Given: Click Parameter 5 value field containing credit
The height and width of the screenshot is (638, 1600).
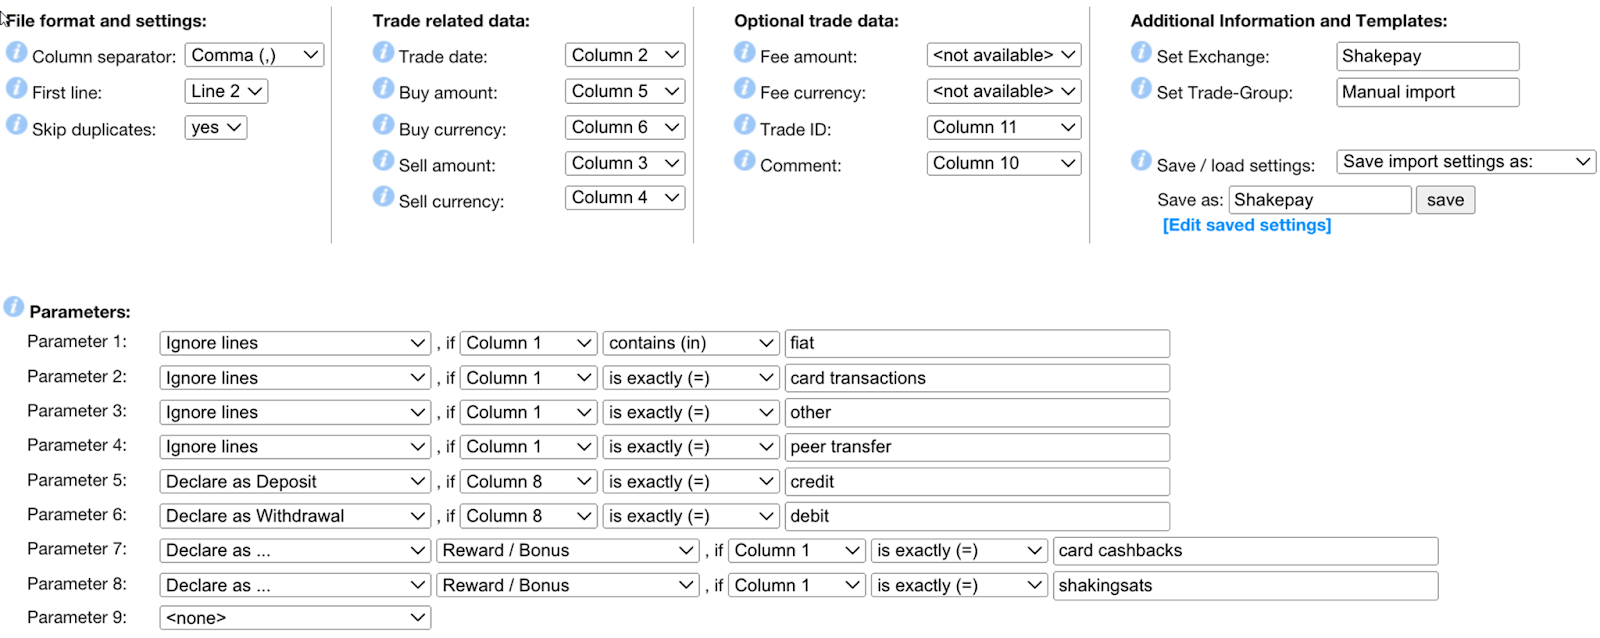Looking at the screenshot, I should pyautogui.click(x=977, y=482).
